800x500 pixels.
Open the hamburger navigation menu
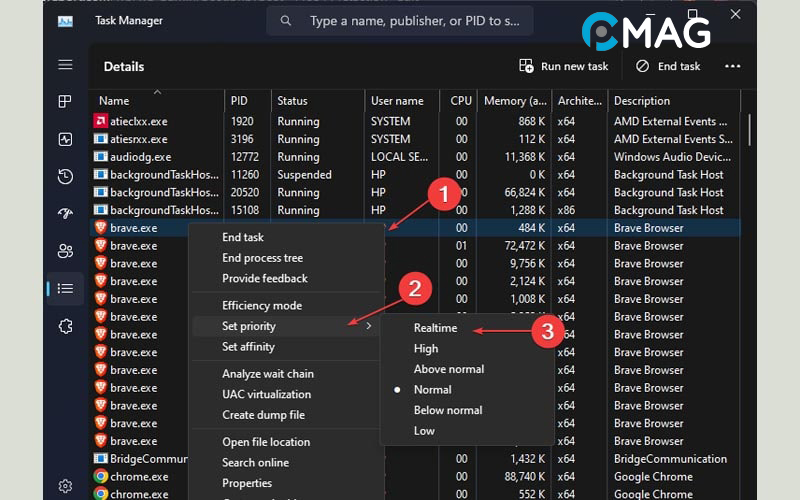click(65, 65)
